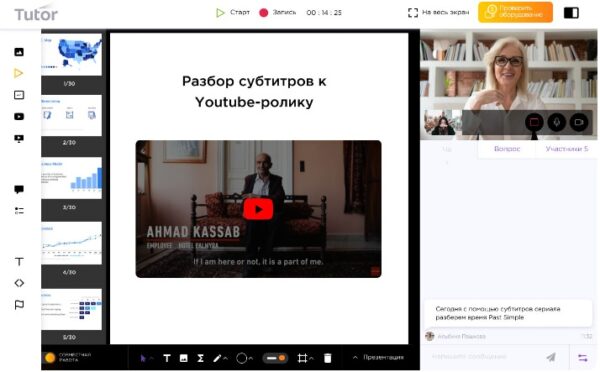Insert formula with the sigma tool
This screenshot has width=600, height=372.
(x=200, y=358)
